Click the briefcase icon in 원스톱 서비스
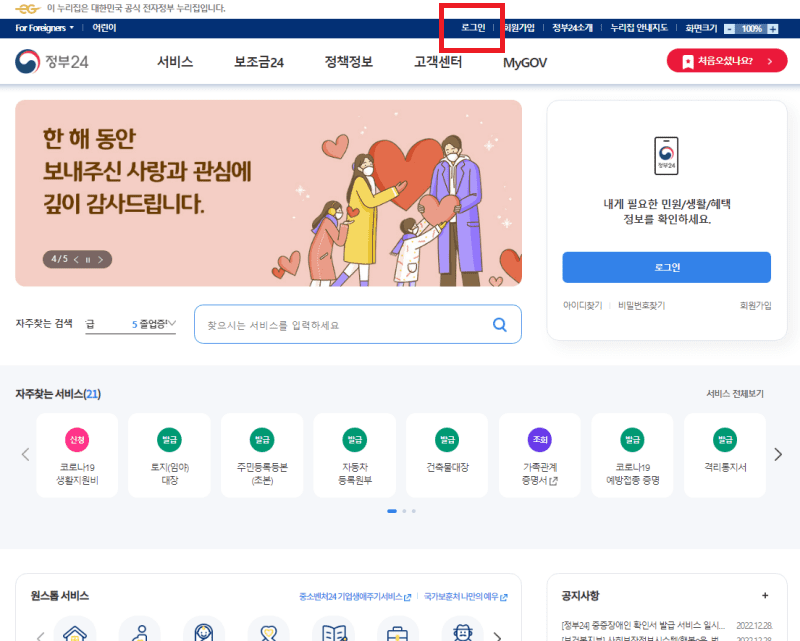Viewport: 800px width, 641px height. pyautogui.click(x=397, y=632)
